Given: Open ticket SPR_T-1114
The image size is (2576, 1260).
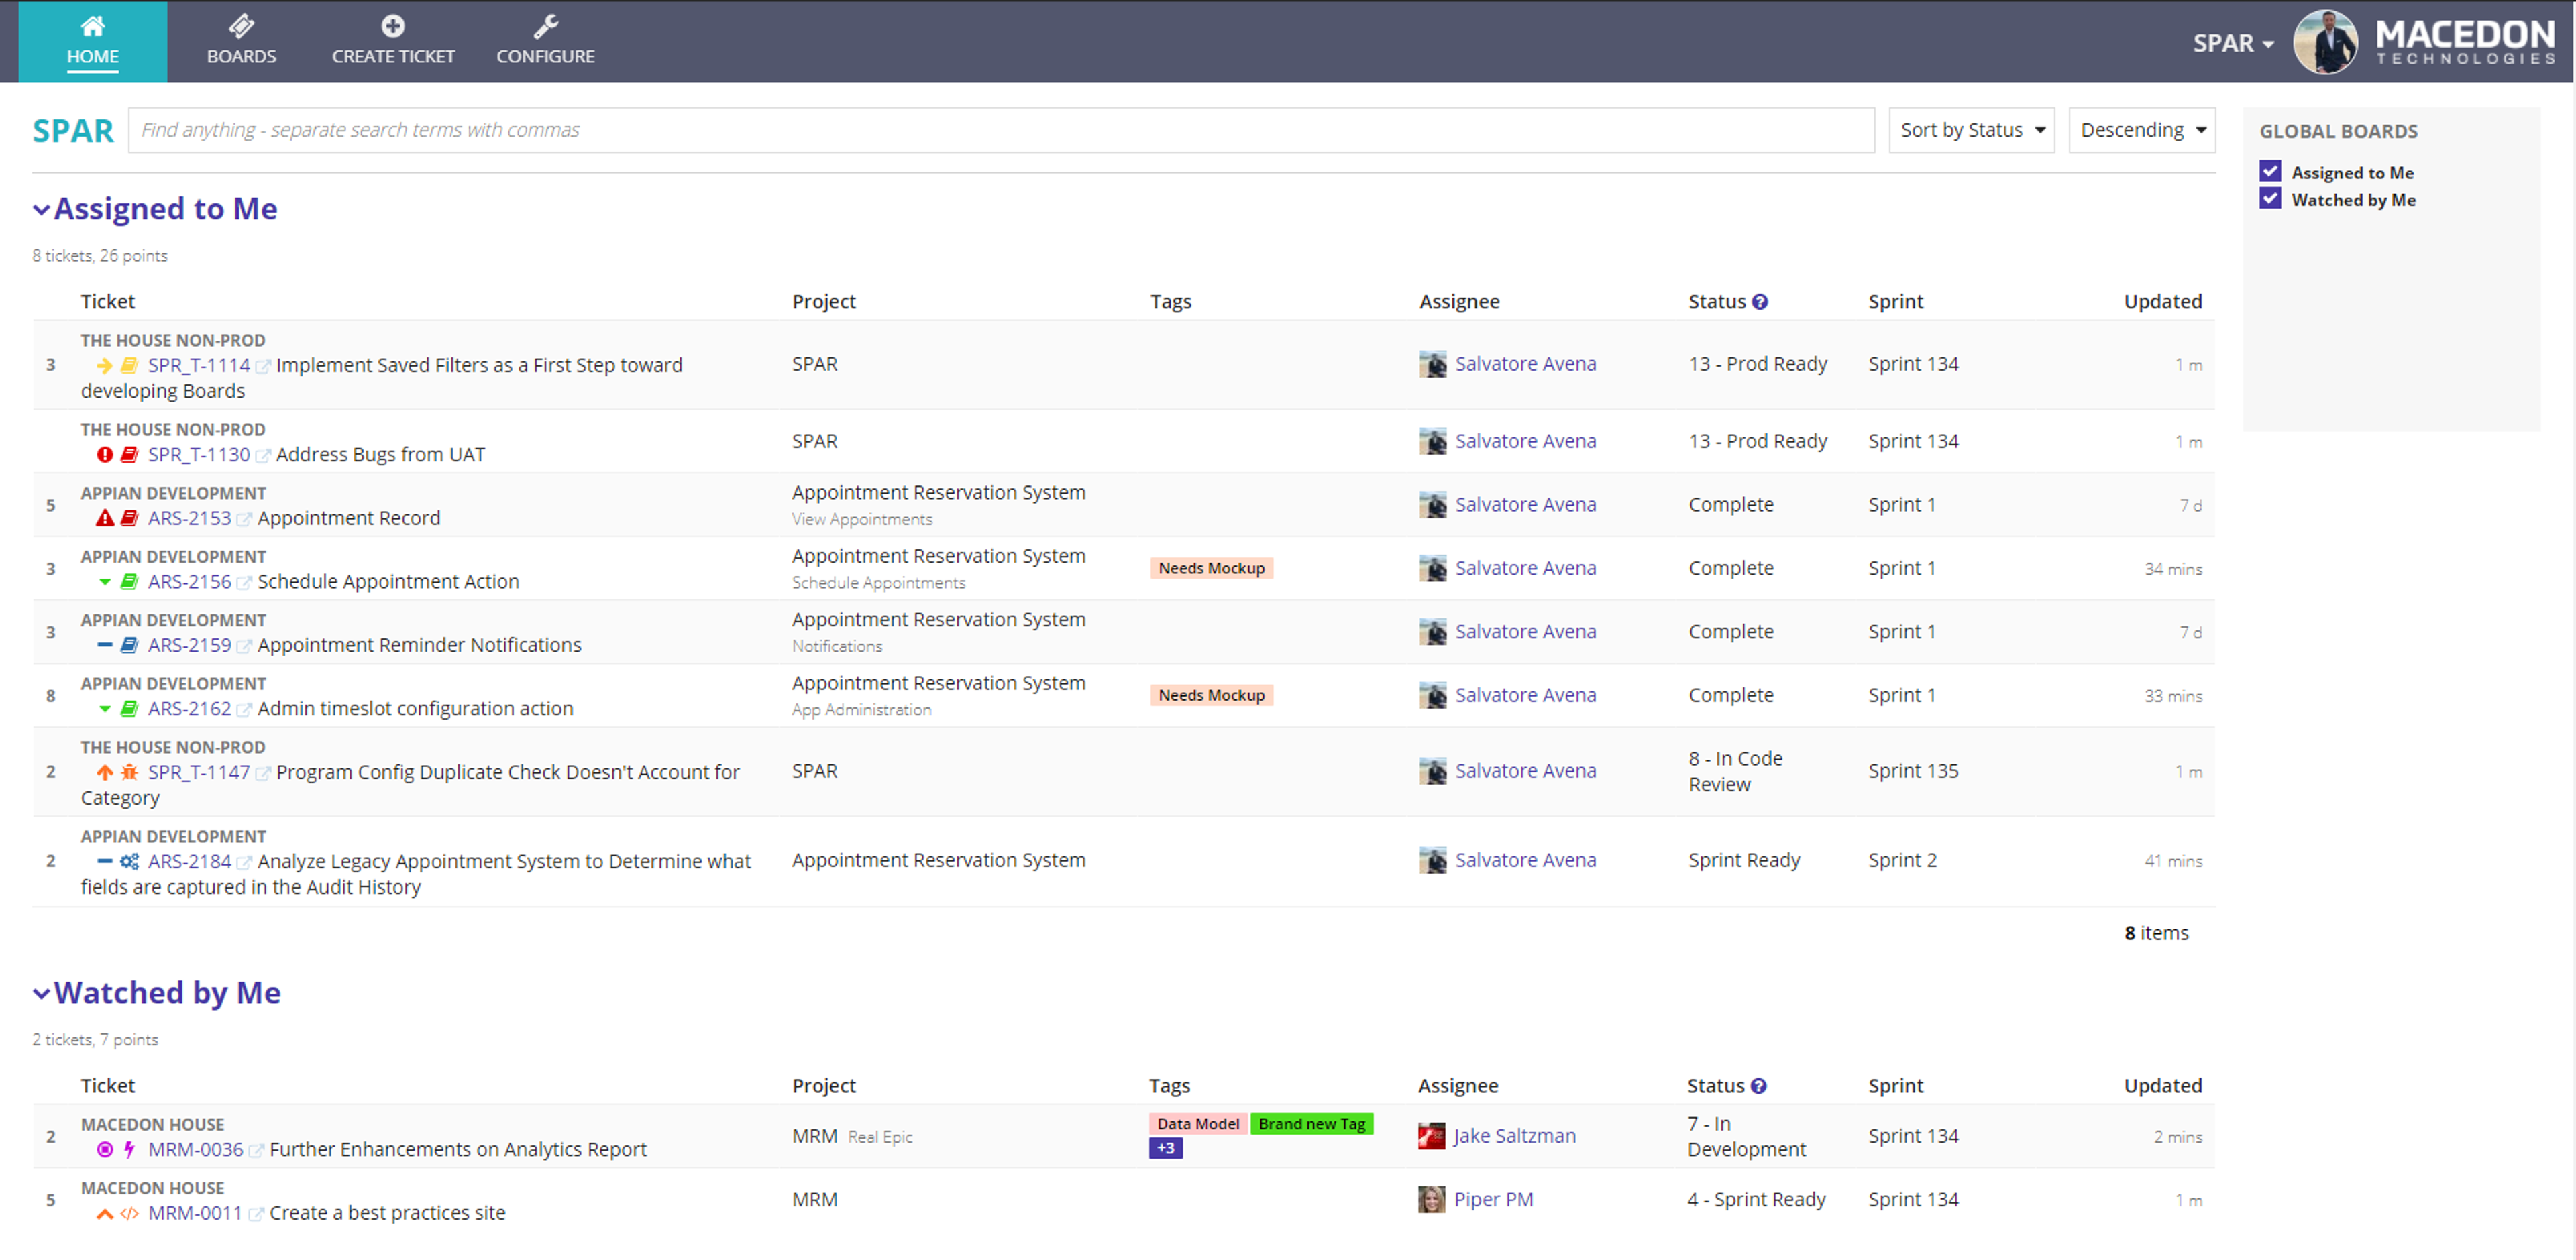Looking at the screenshot, I should pyautogui.click(x=198, y=365).
